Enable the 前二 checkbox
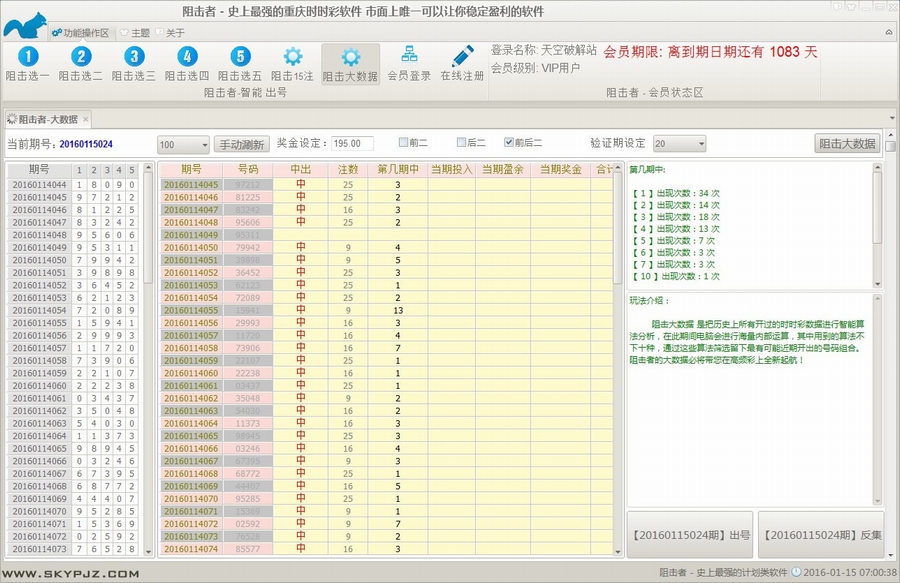Screen dimensions: 900x583 404,142
